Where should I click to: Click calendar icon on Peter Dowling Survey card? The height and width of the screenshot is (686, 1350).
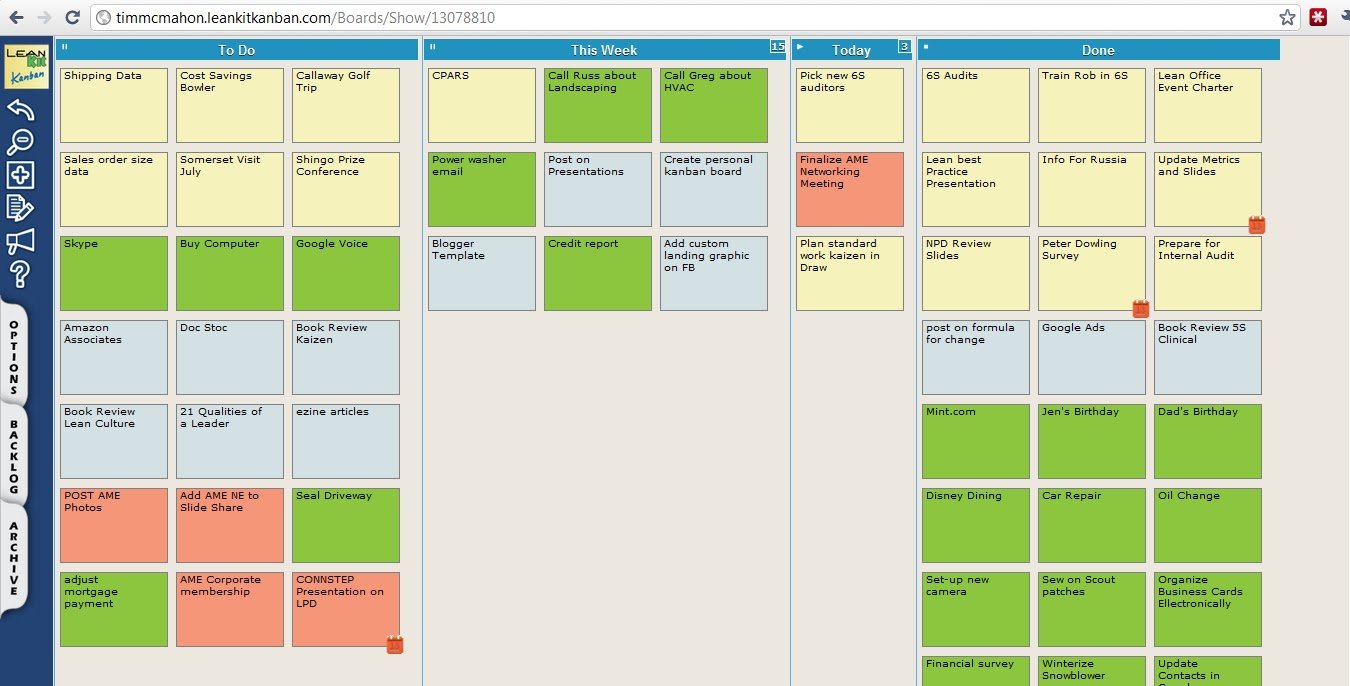[1140, 309]
